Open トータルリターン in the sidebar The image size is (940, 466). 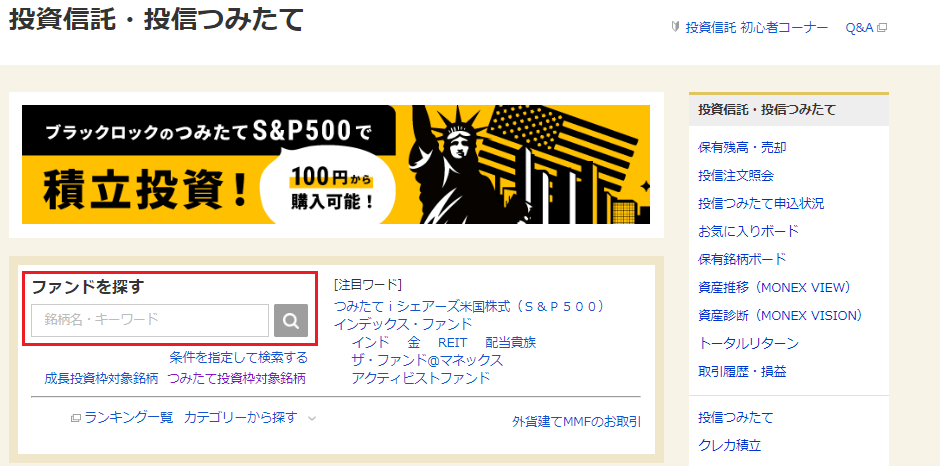pos(749,344)
